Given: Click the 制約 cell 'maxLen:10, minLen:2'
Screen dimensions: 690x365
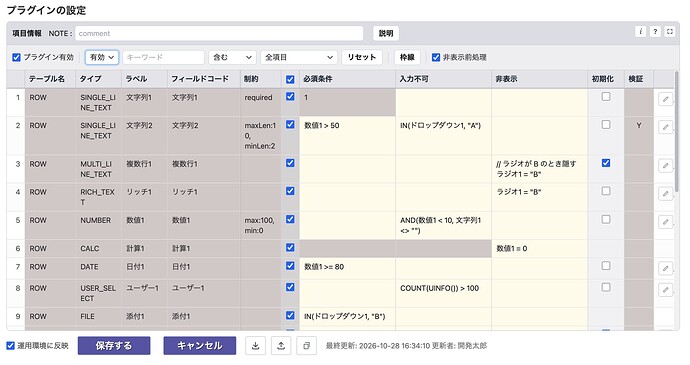Looking at the screenshot, I should 261,136.
